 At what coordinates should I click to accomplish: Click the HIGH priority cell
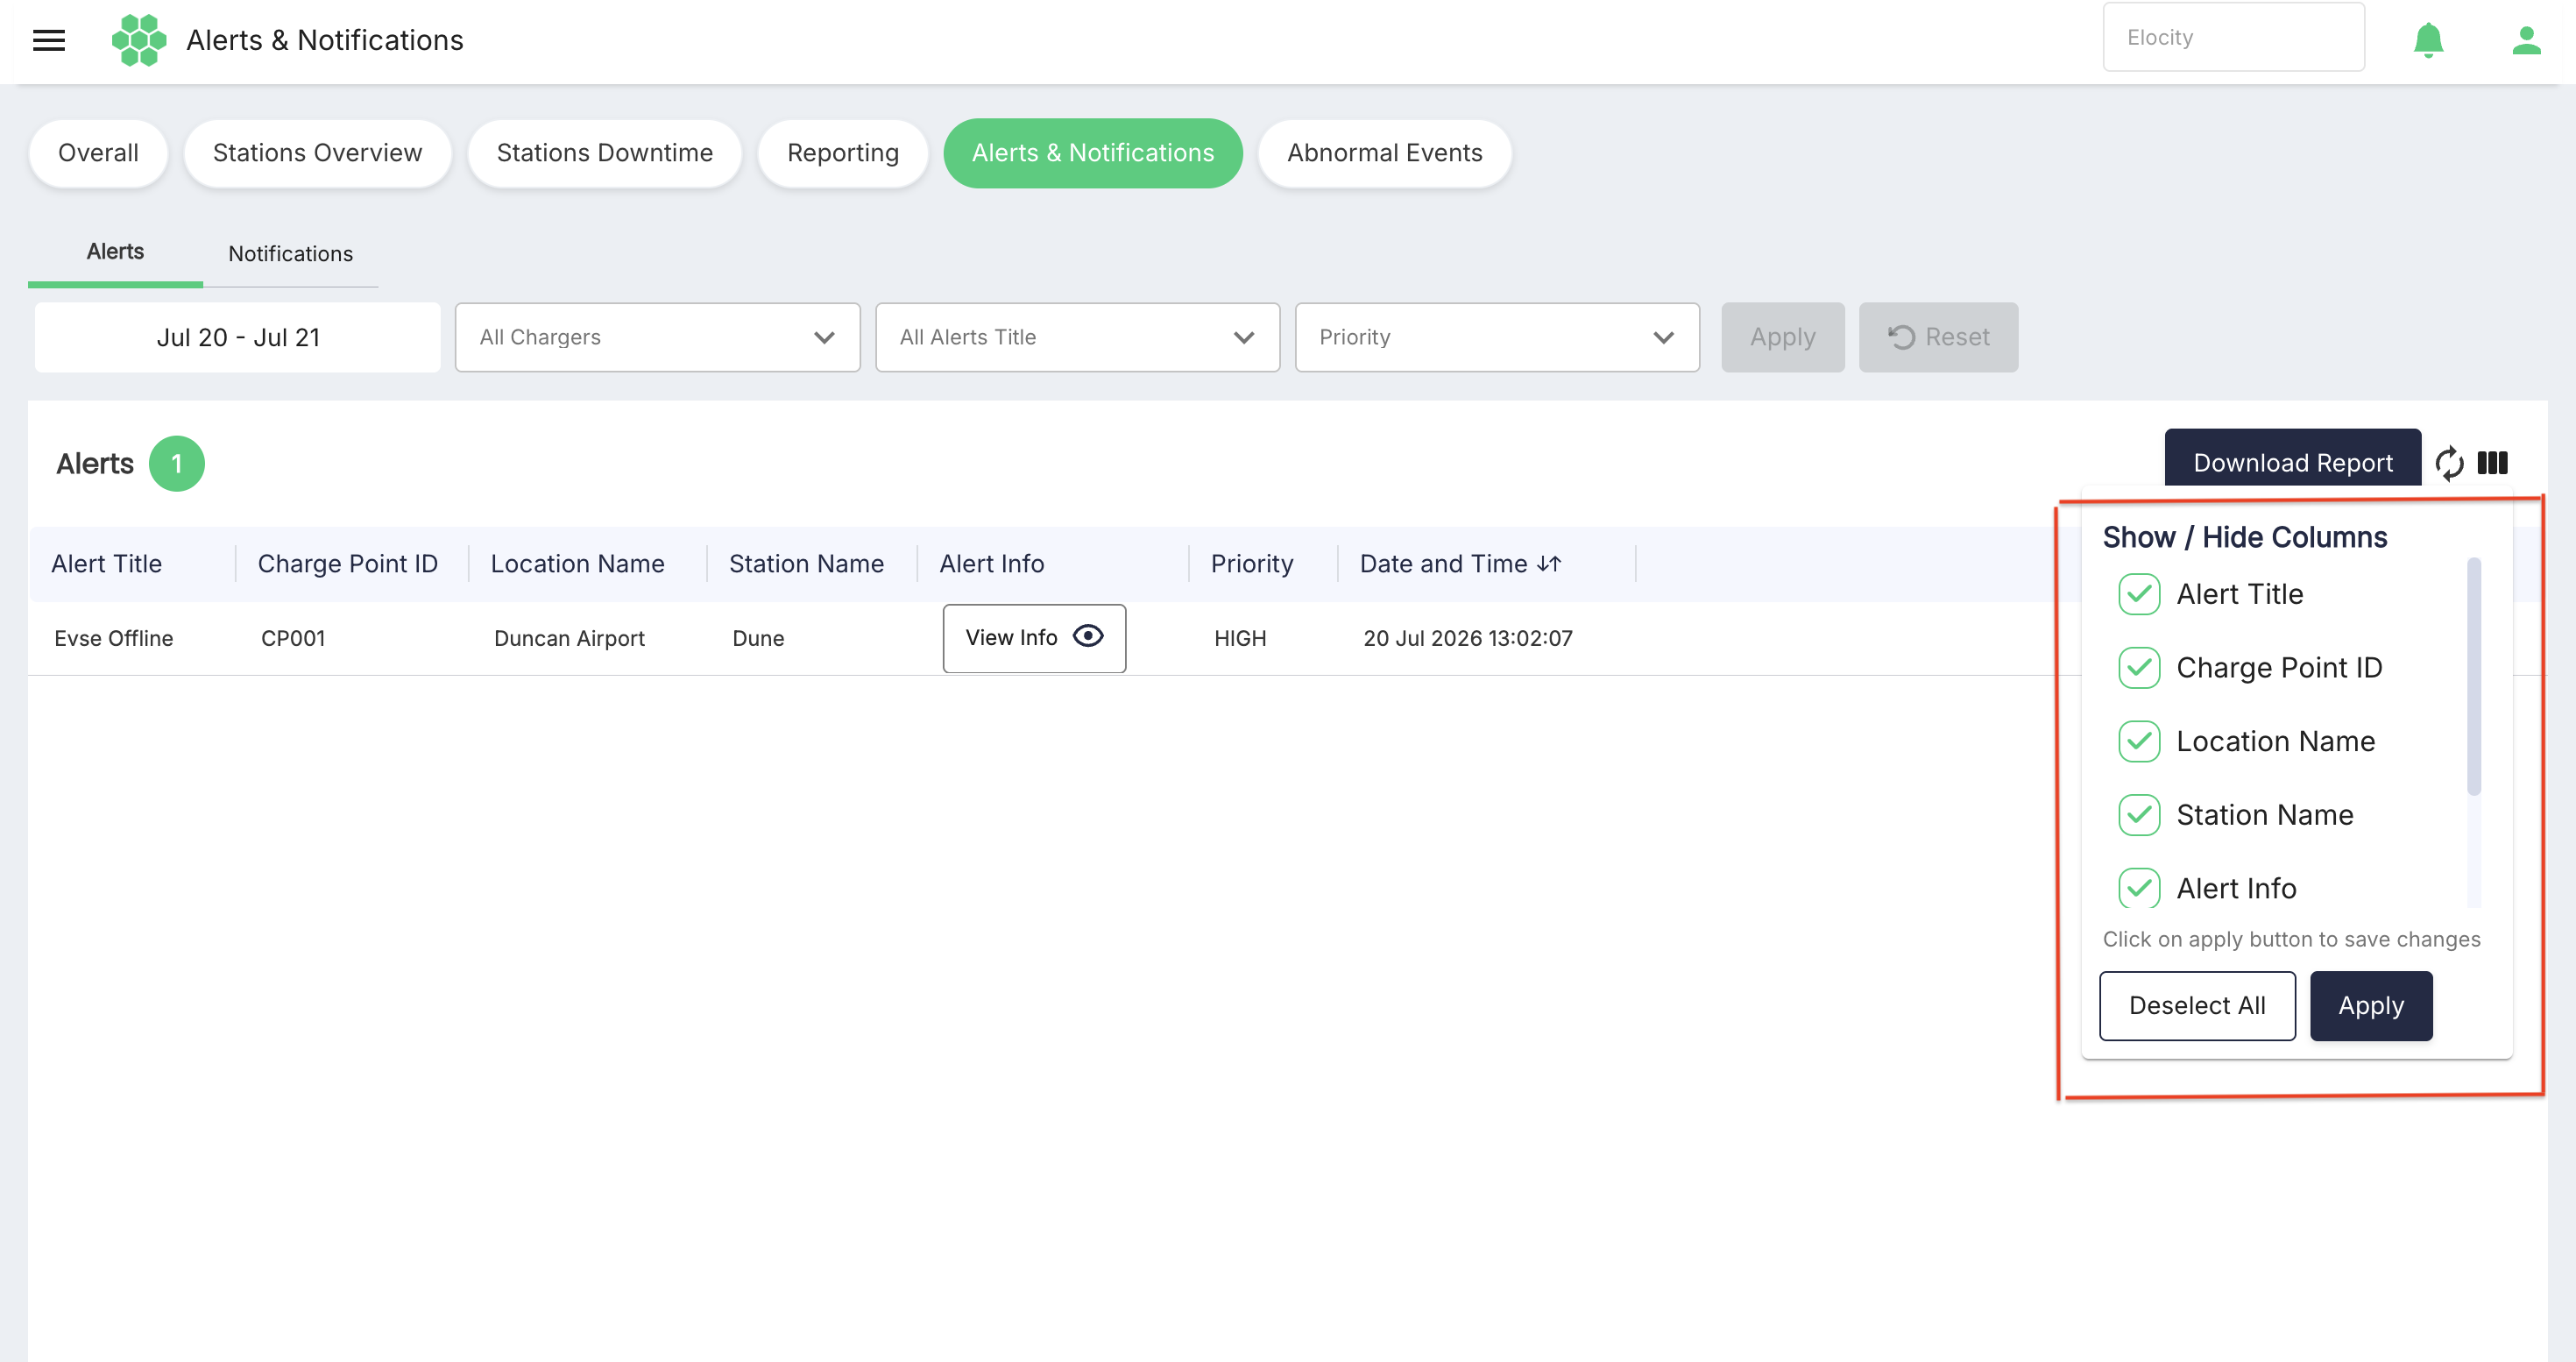pos(1240,638)
